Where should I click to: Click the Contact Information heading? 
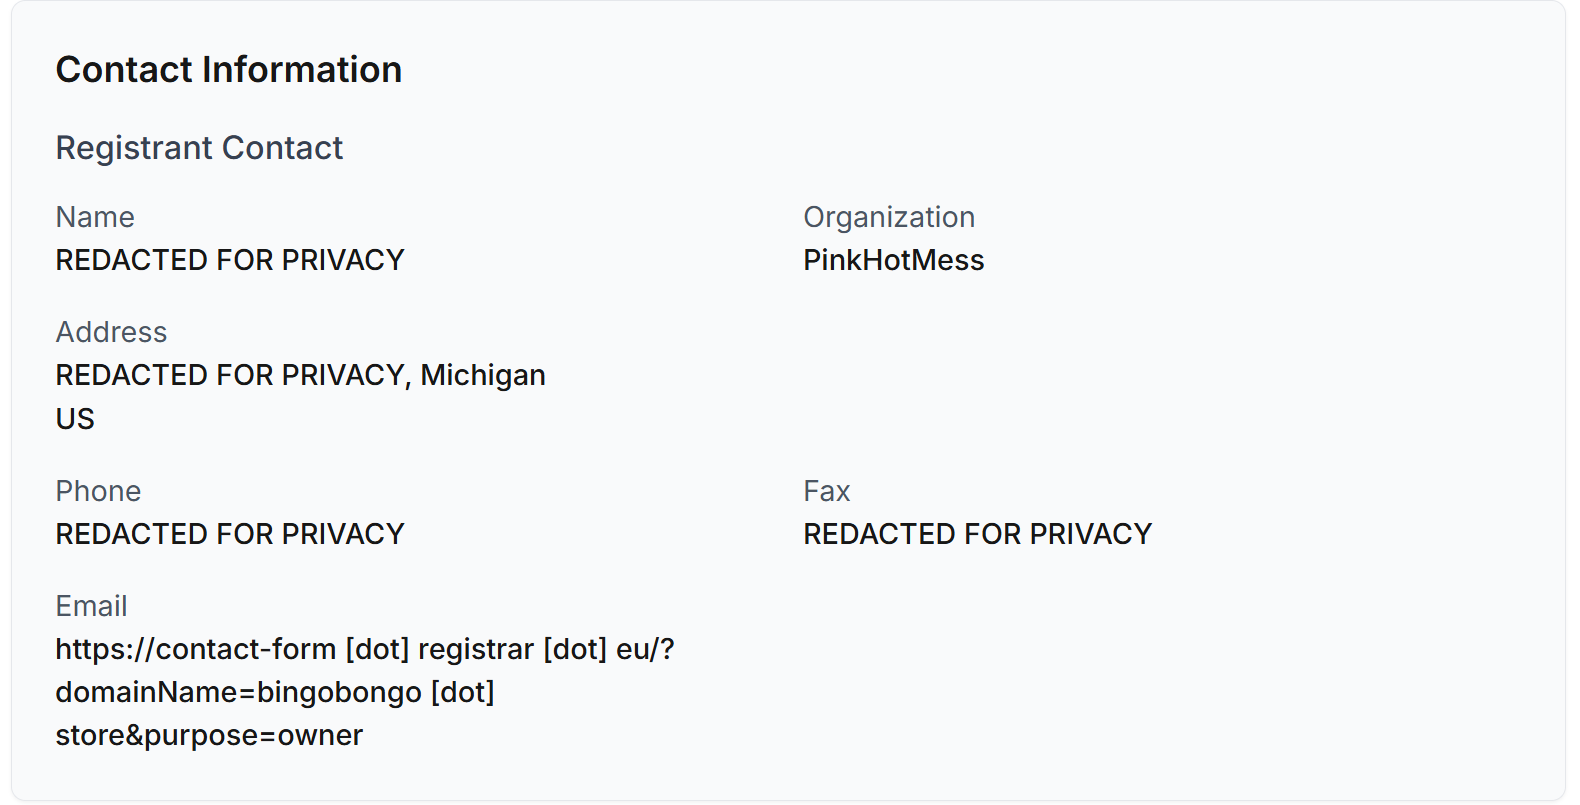(x=228, y=70)
